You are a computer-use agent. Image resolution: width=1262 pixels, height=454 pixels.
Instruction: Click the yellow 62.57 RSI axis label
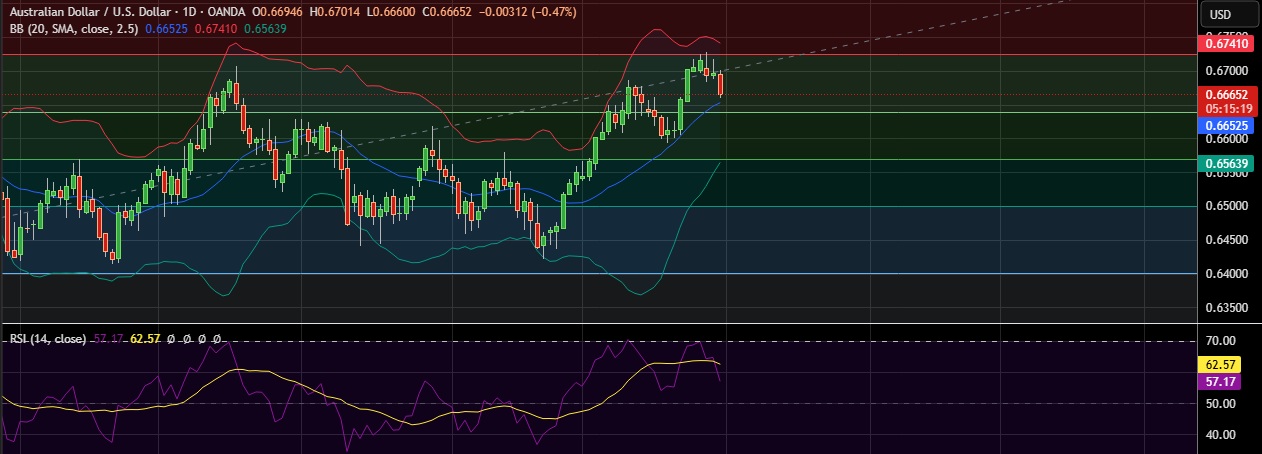[1224, 365]
